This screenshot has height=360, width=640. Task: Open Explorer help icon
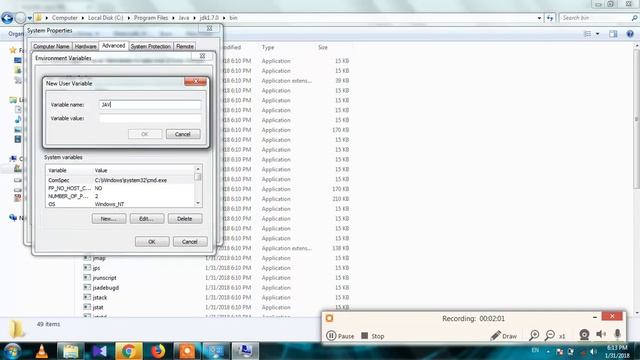[630, 34]
